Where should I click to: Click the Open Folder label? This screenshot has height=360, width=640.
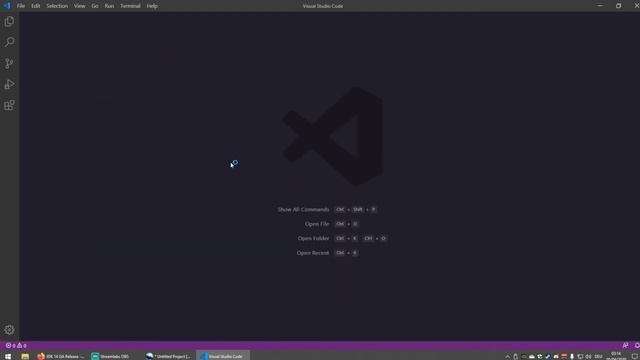[313, 238]
